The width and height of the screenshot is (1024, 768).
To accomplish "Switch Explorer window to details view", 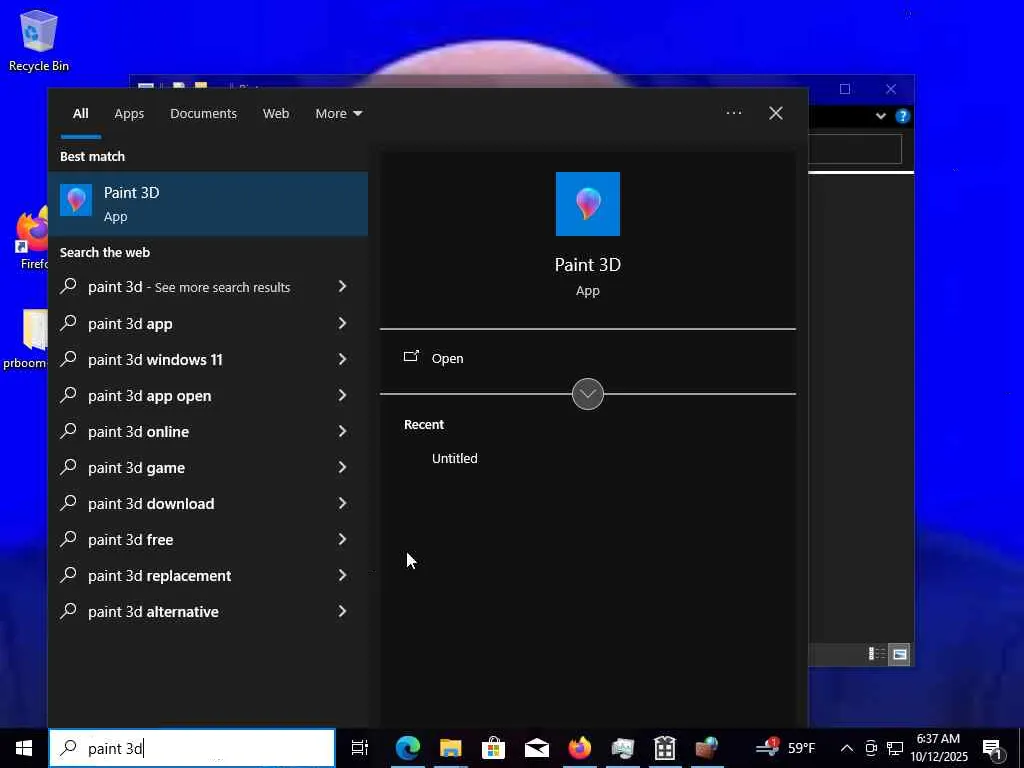I will [x=876, y=654].
